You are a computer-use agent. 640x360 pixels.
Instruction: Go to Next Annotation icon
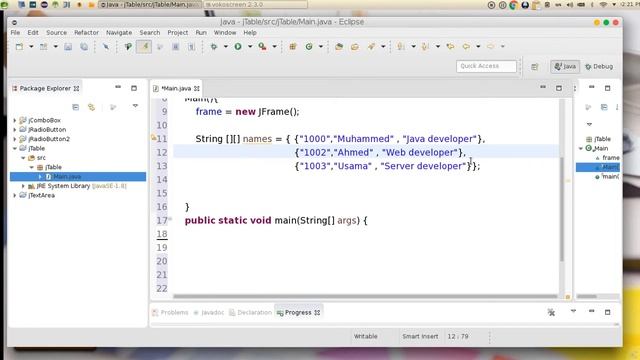401,47
